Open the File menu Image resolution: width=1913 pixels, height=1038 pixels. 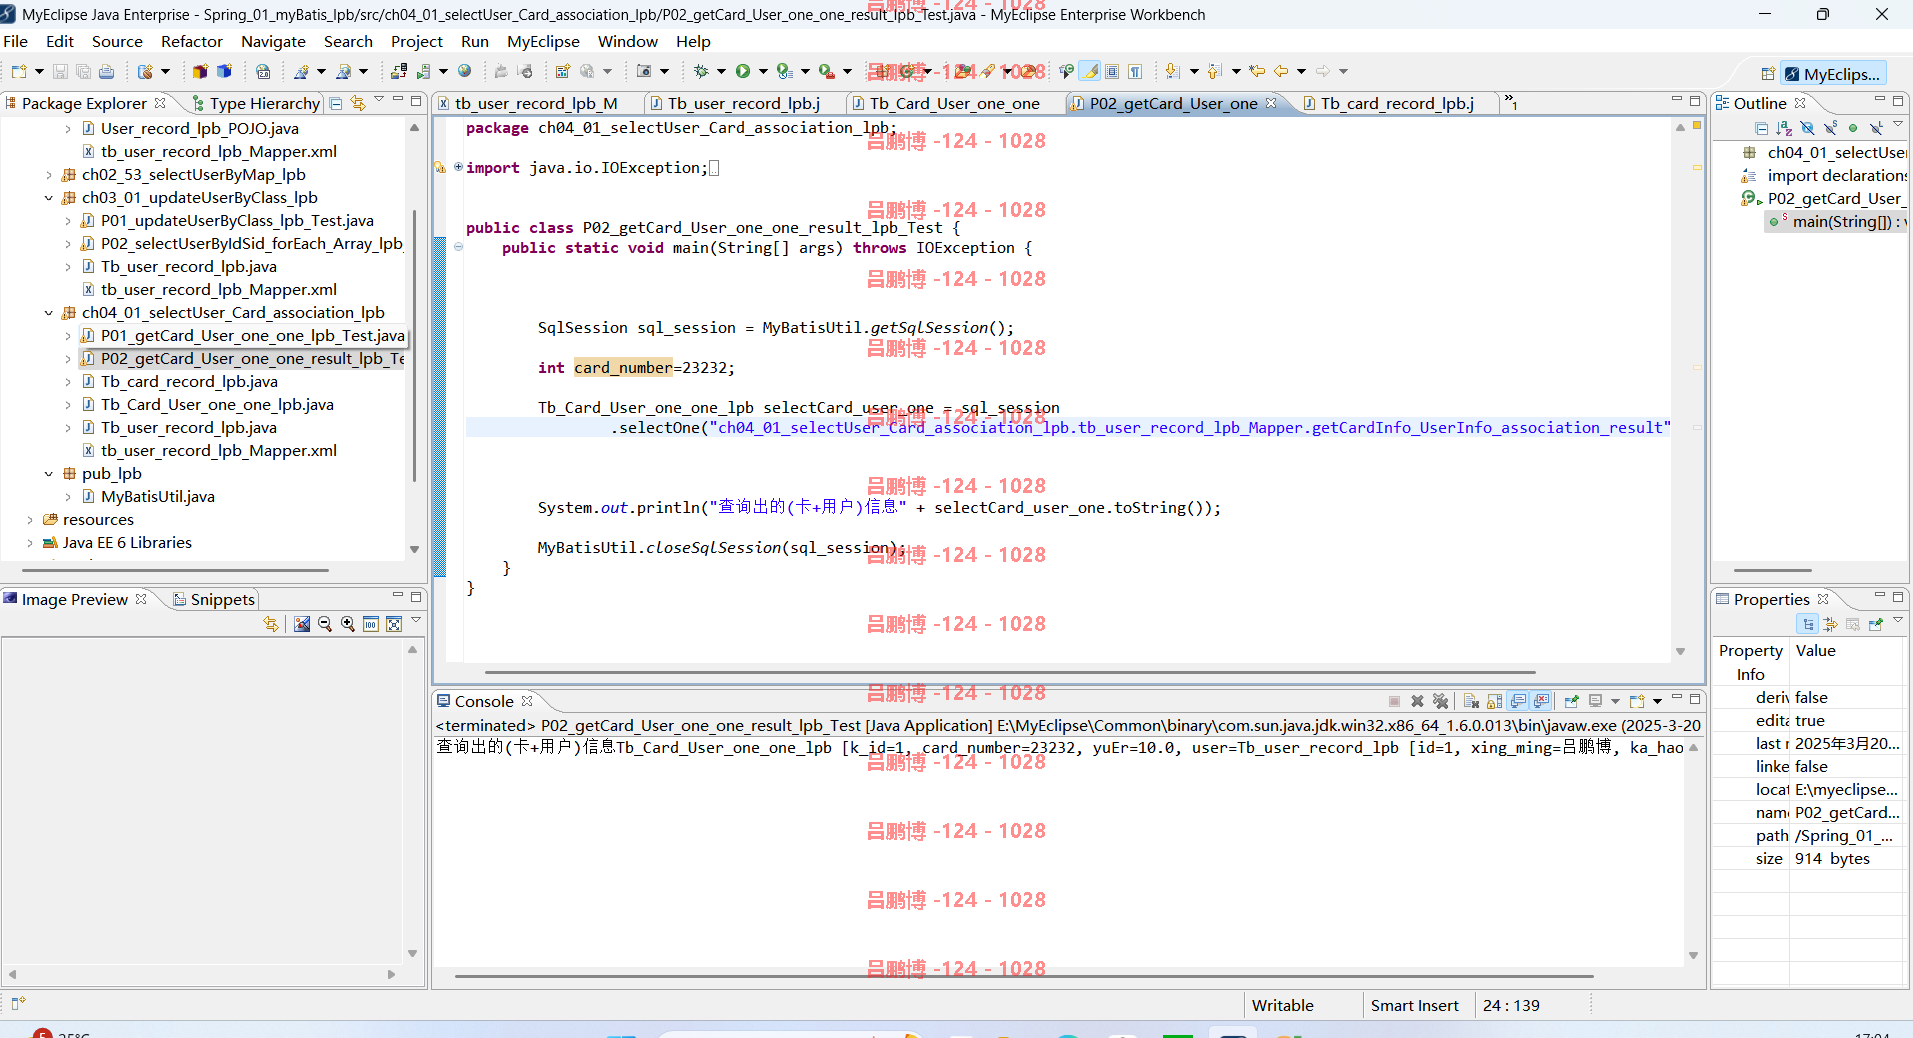pyautogui.click(x=15, y=41)
